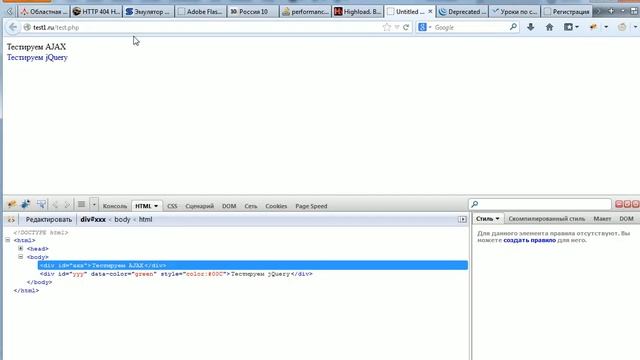Open the downloads arrow icon

pyautogui.click(x=530, y=27)
